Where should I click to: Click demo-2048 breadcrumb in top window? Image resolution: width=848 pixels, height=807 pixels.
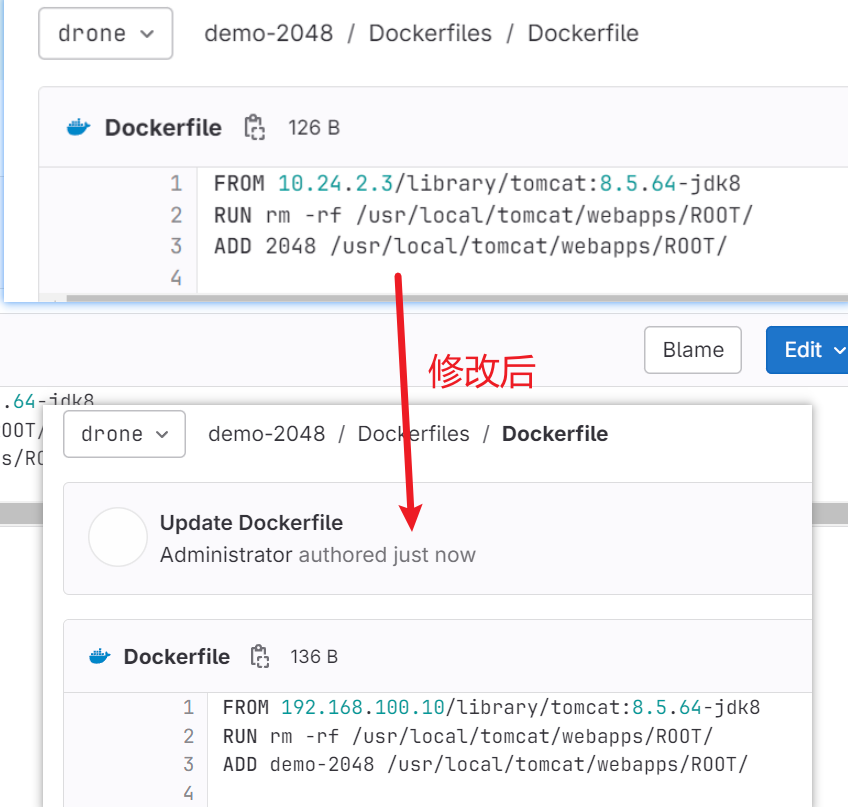[x=268, y=34]
